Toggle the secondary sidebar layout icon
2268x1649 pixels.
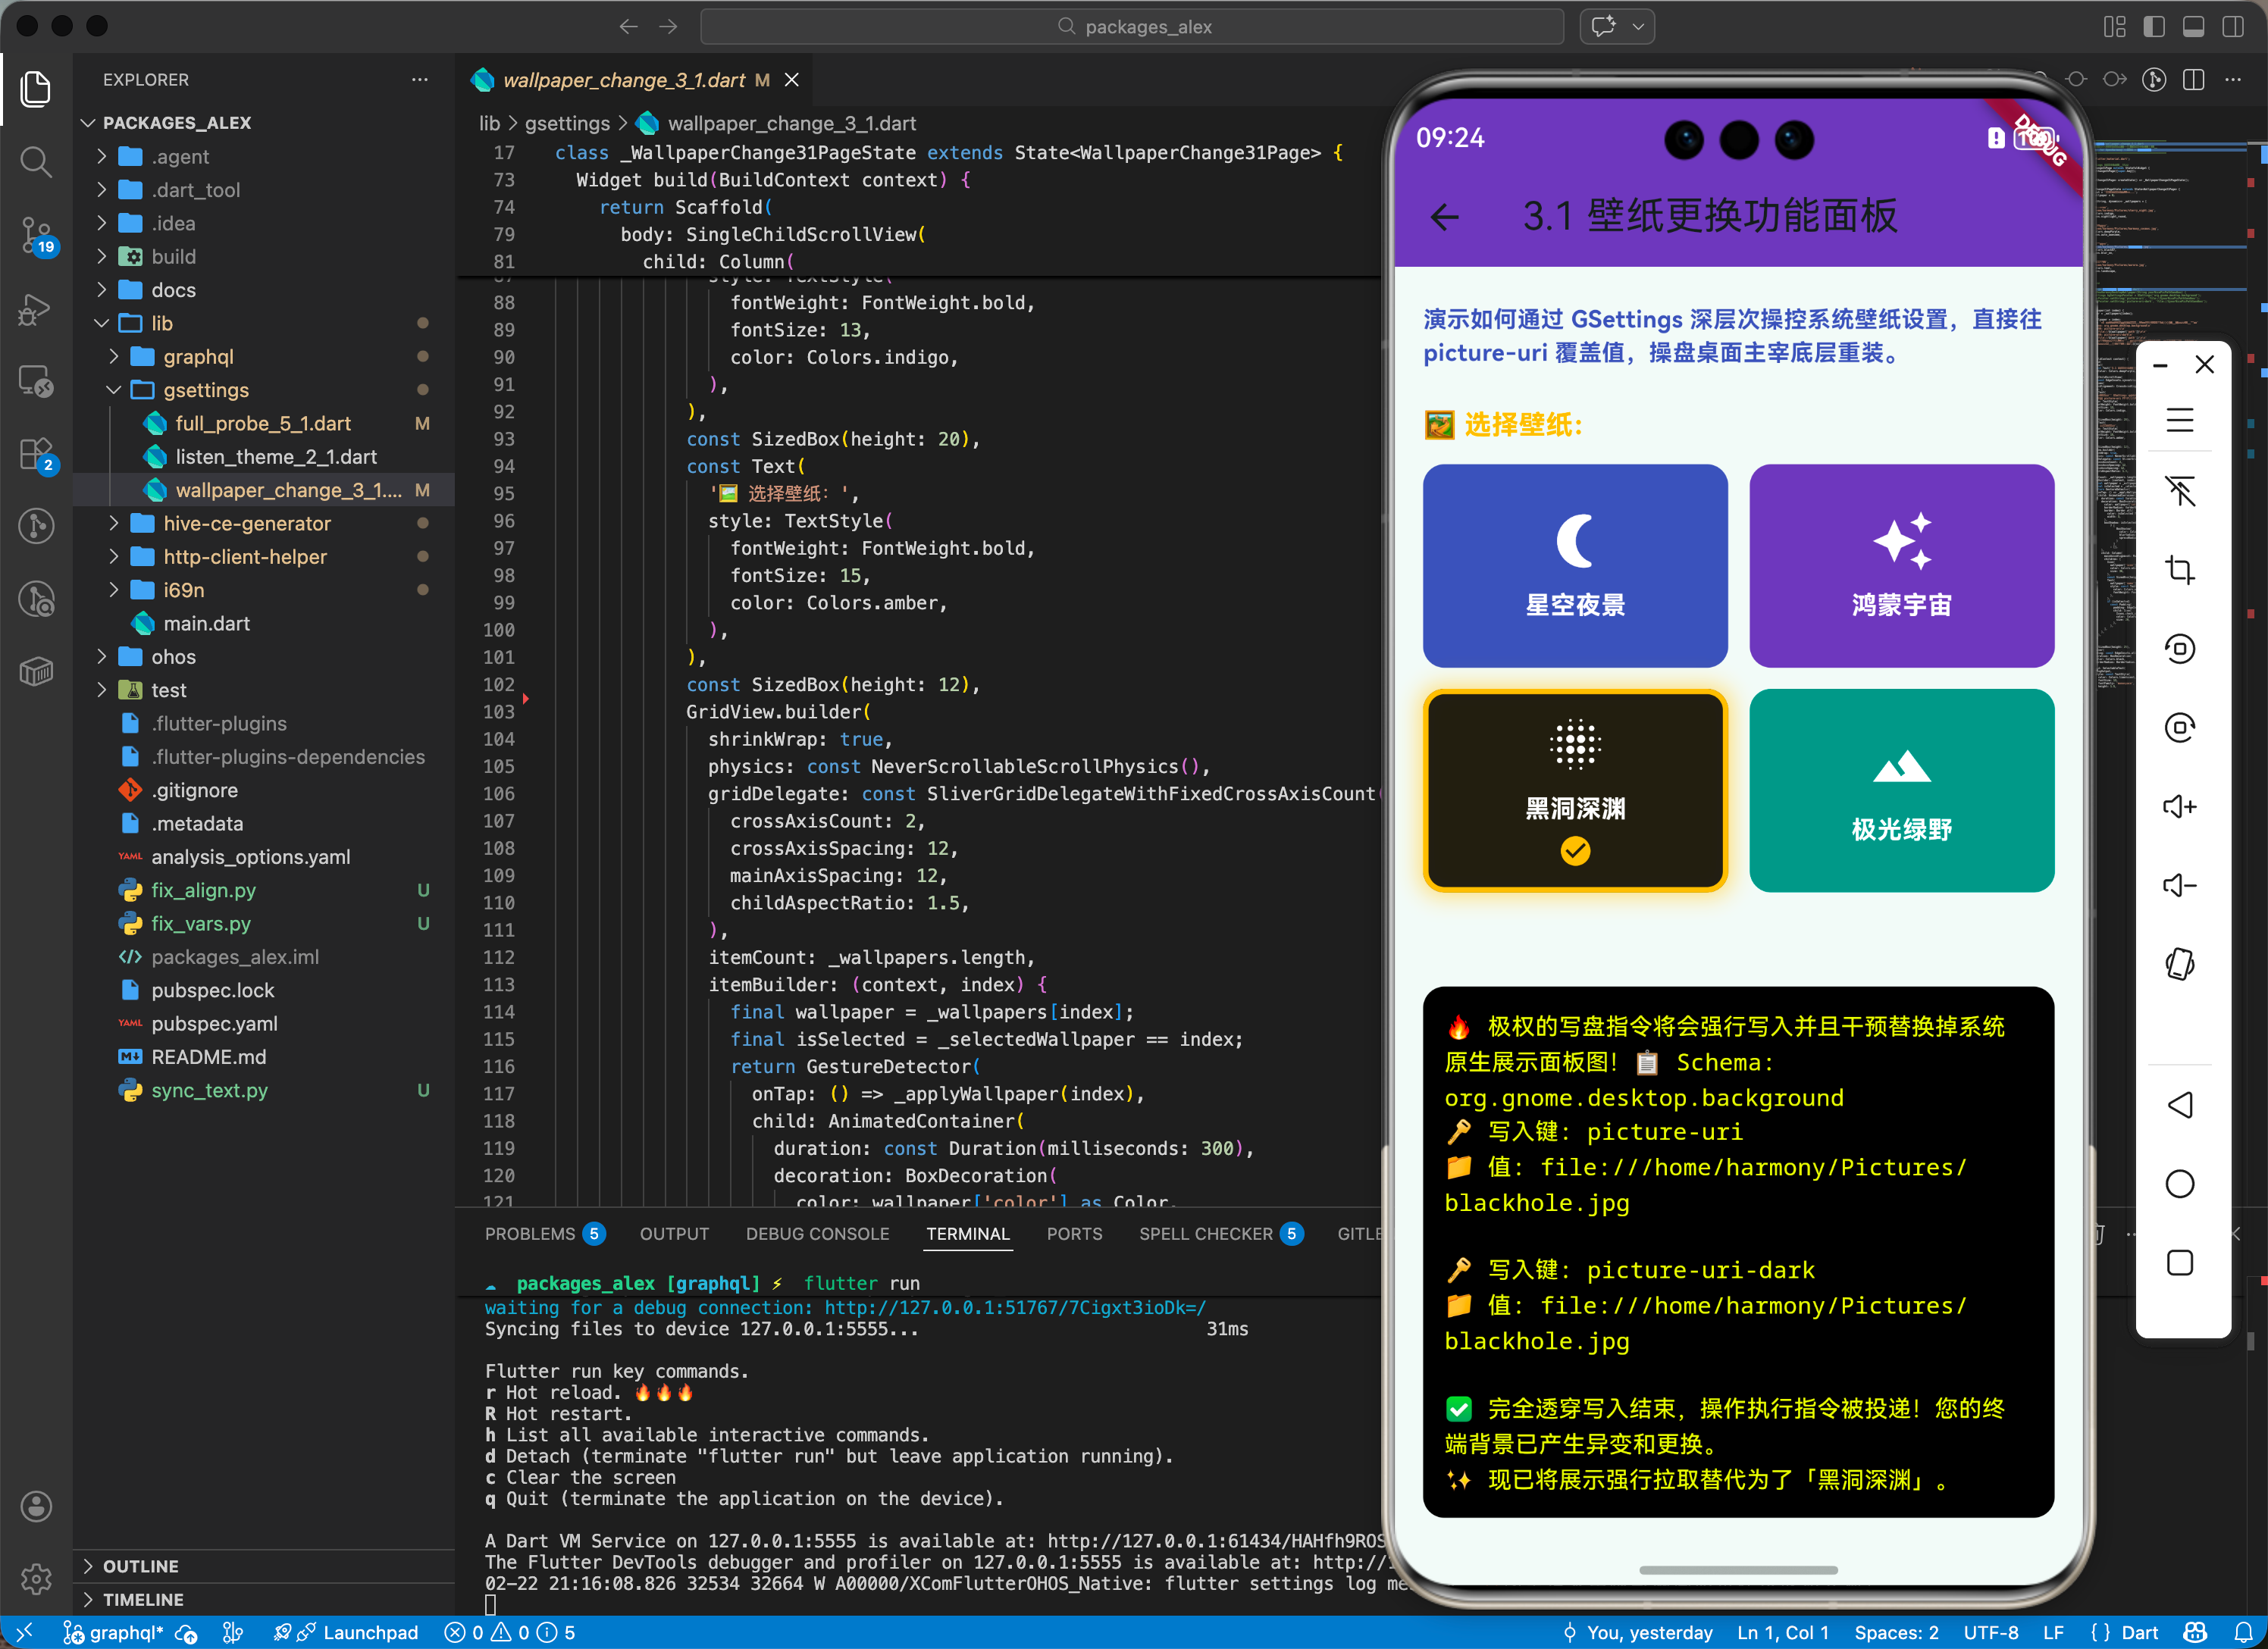(2232, 27)
